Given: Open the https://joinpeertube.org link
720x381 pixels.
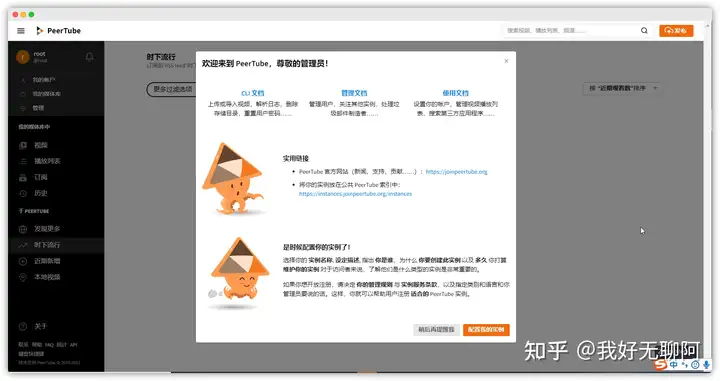Looking at the screenshot, I should coord(456,172).
